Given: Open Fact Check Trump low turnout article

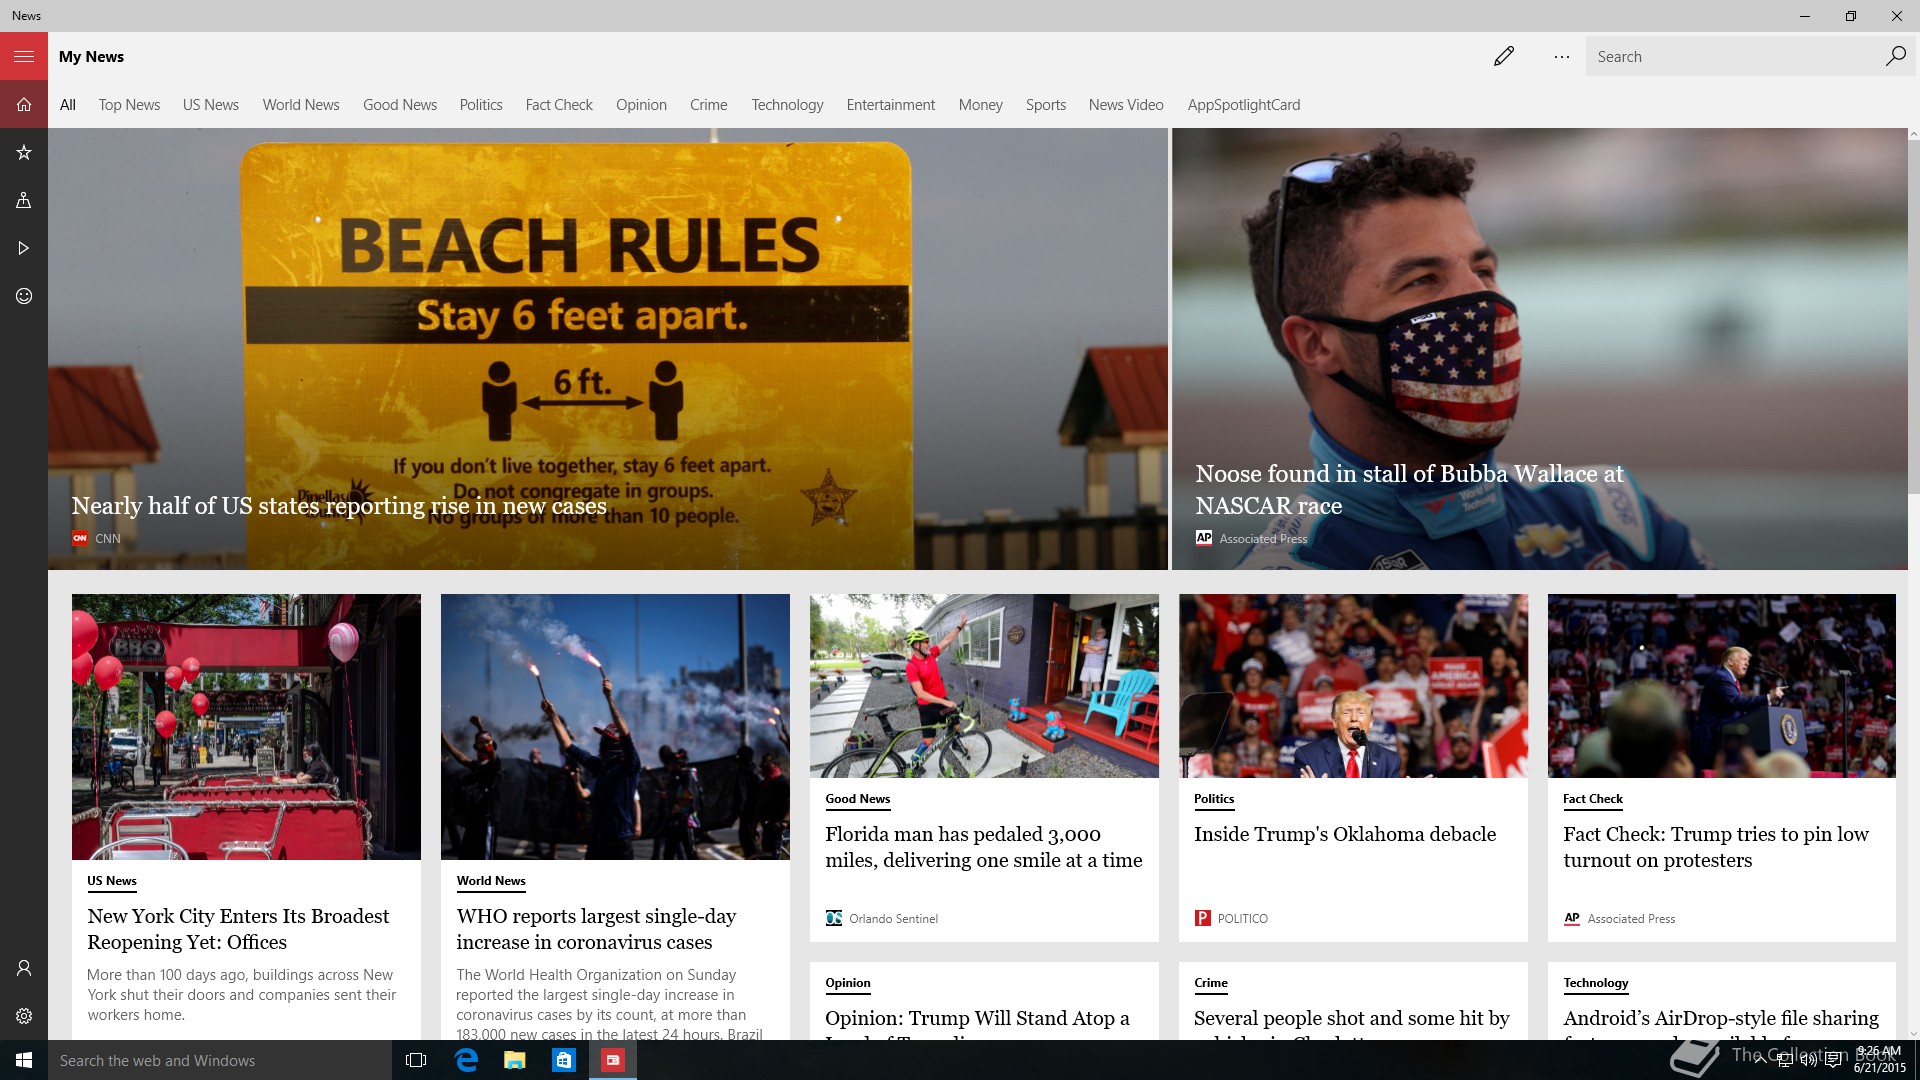Looking at the screenshot, I should pos(1716,847).
